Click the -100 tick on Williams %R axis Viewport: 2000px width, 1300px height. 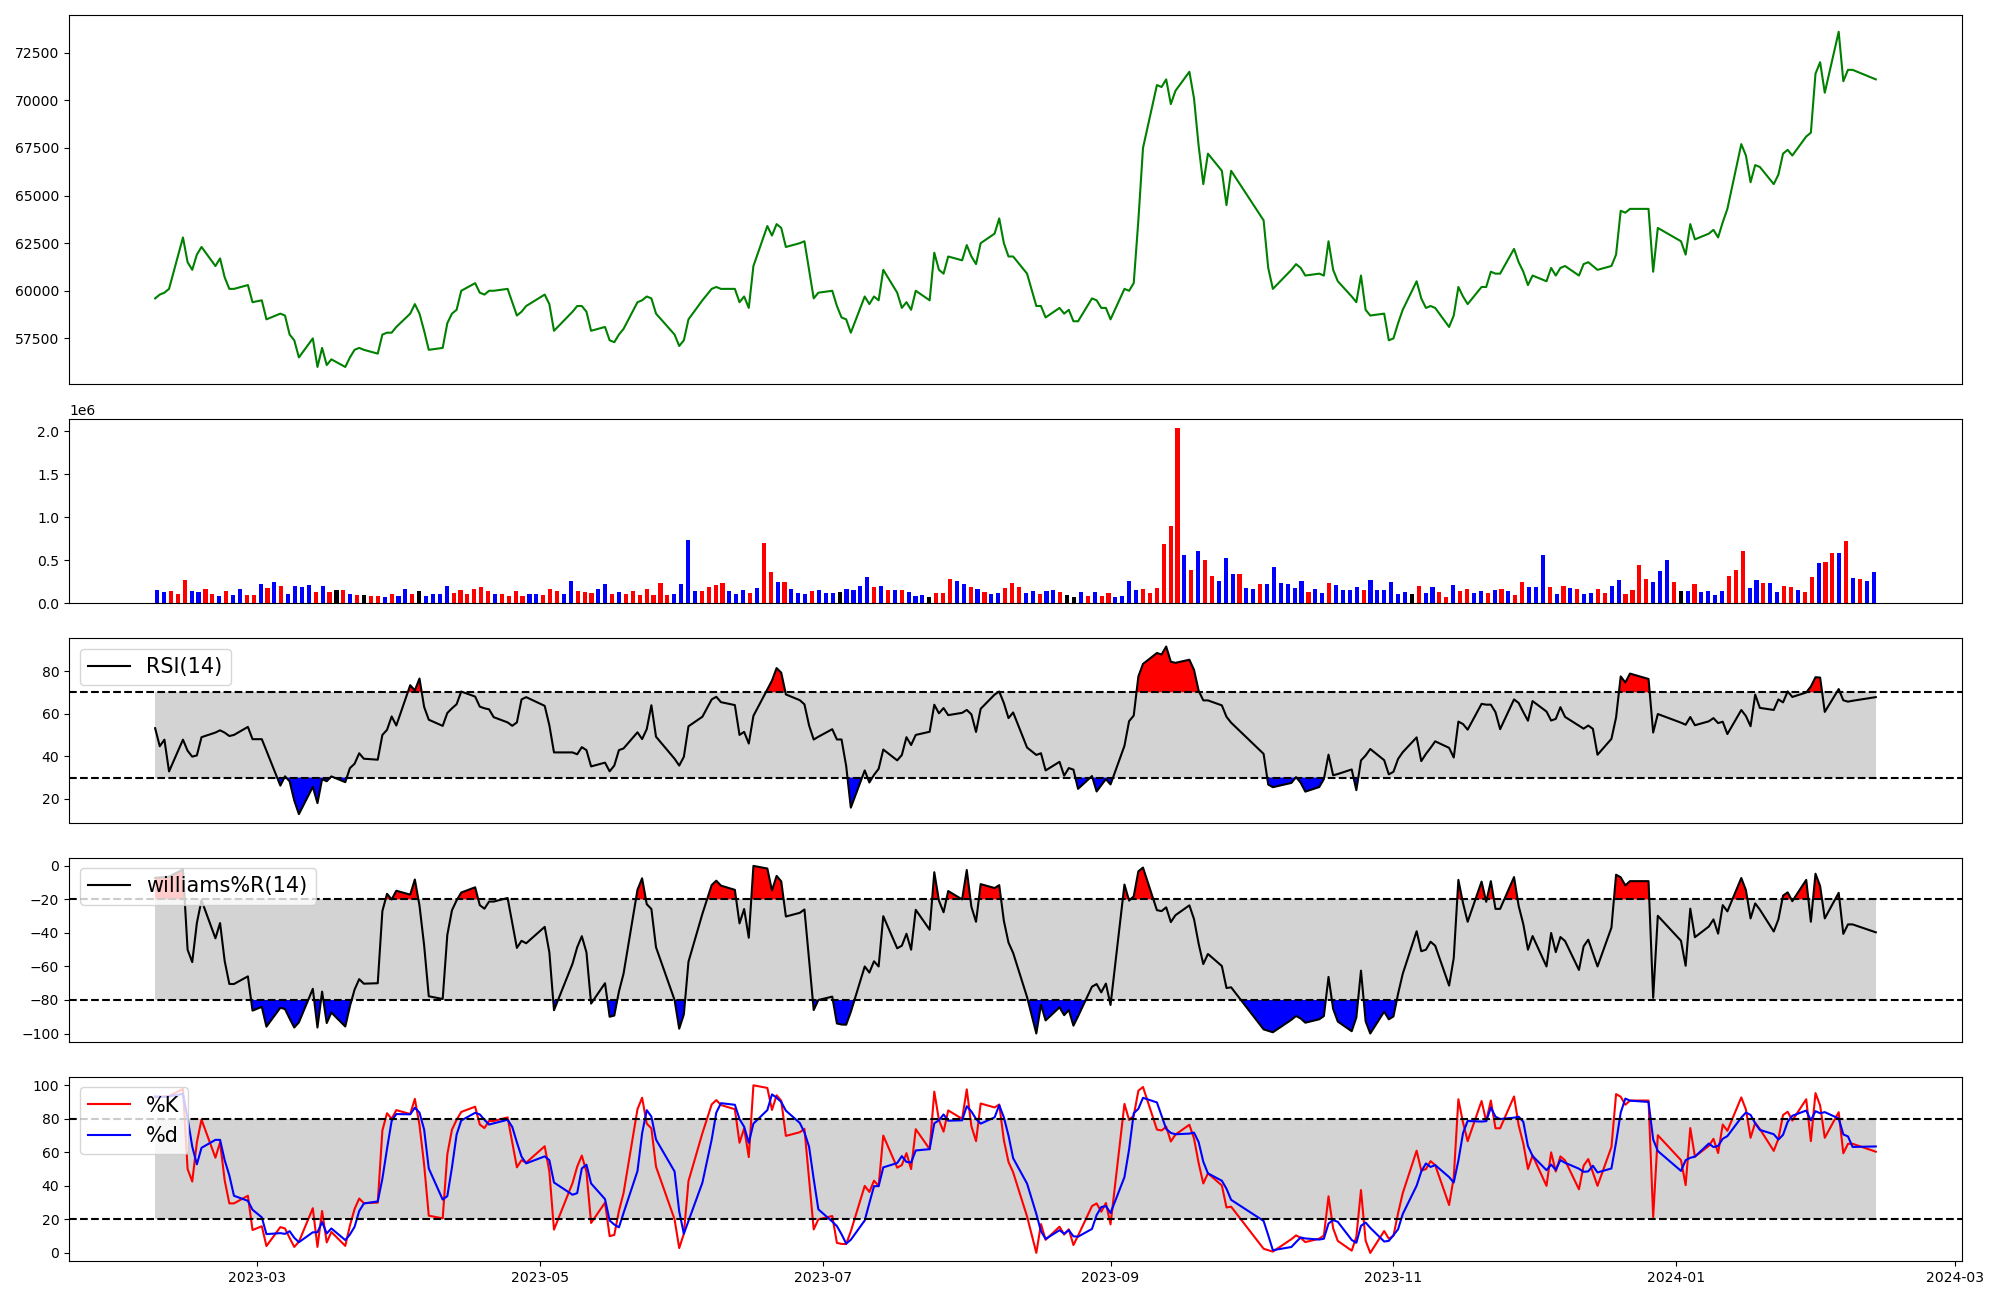click(40, 1034)
